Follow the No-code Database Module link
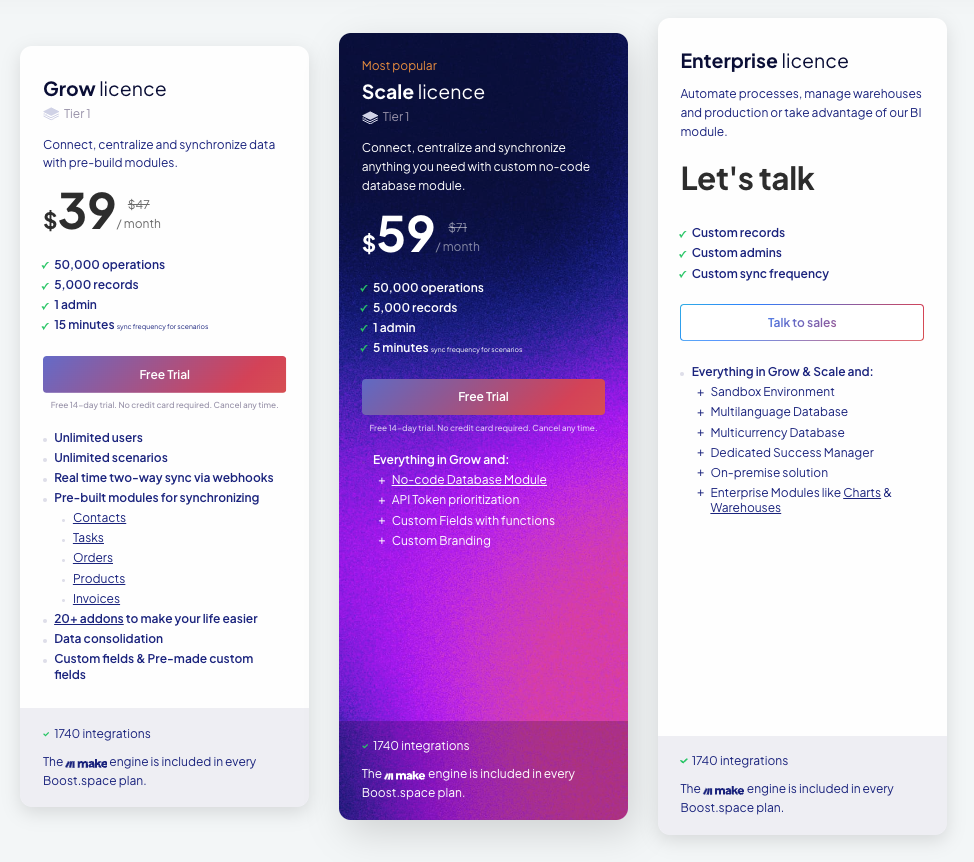Image resolution: width=974 pixels, height=862 pixels. click(469, 480)
